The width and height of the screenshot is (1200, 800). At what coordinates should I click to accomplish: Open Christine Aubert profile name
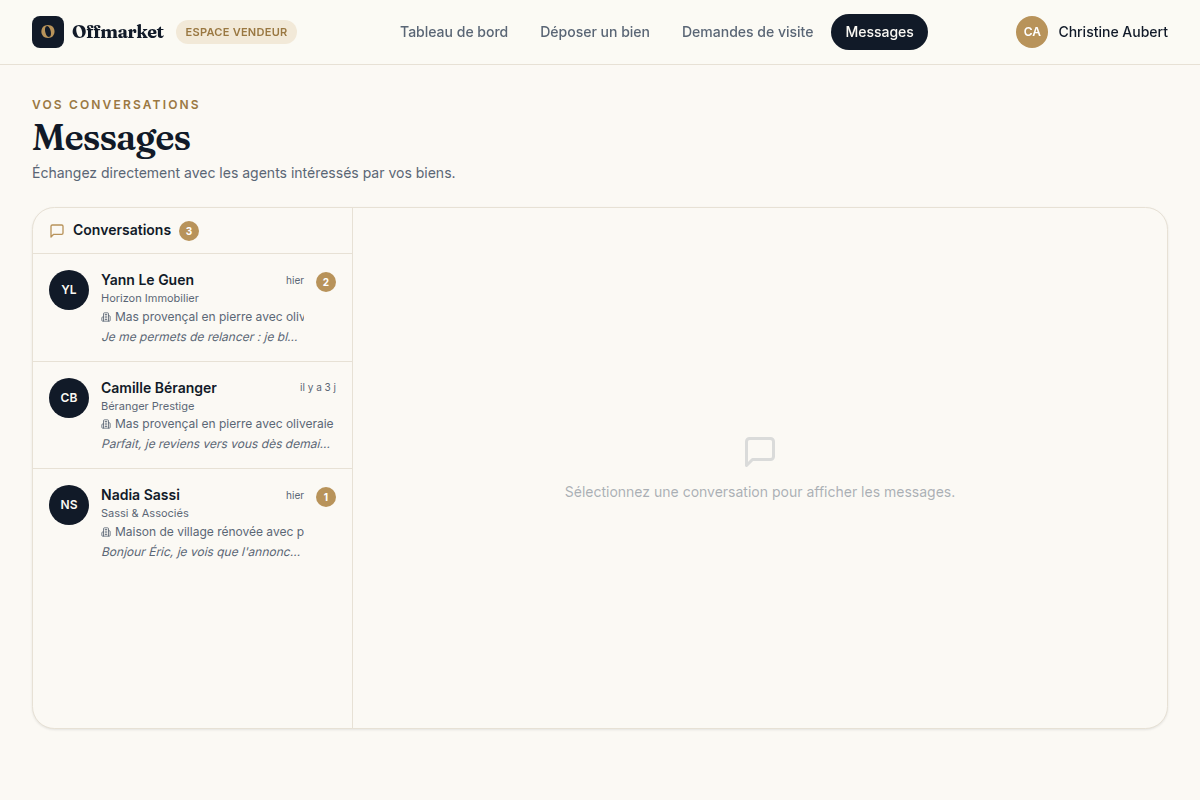1113,32
